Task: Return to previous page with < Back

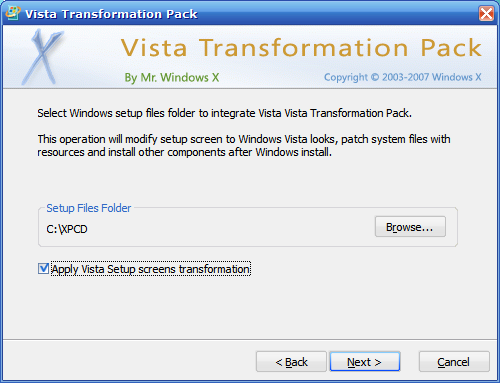Action: (x=291, y=362)
